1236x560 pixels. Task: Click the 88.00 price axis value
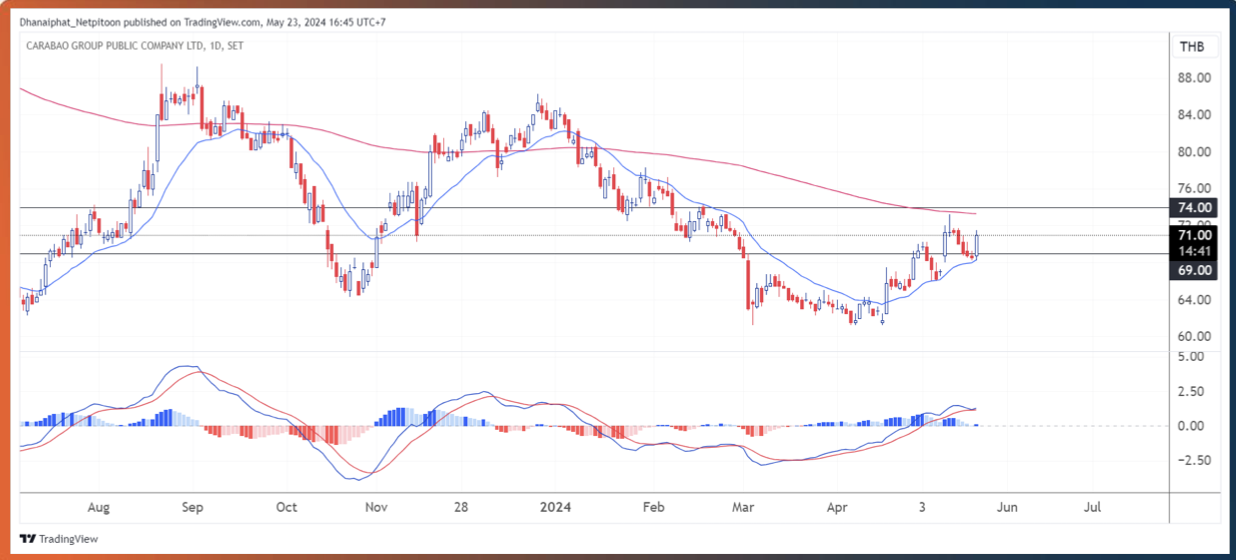(1196, 78)
